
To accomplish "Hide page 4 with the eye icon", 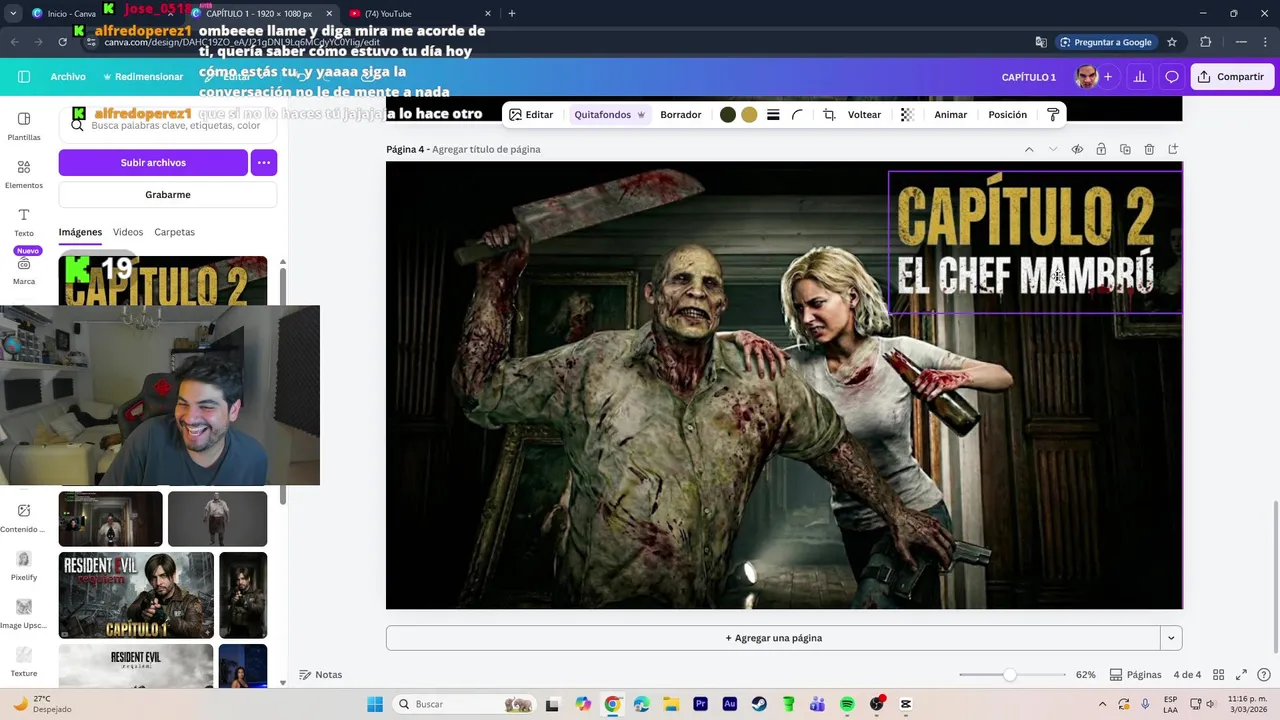I will coord(1077,149).
